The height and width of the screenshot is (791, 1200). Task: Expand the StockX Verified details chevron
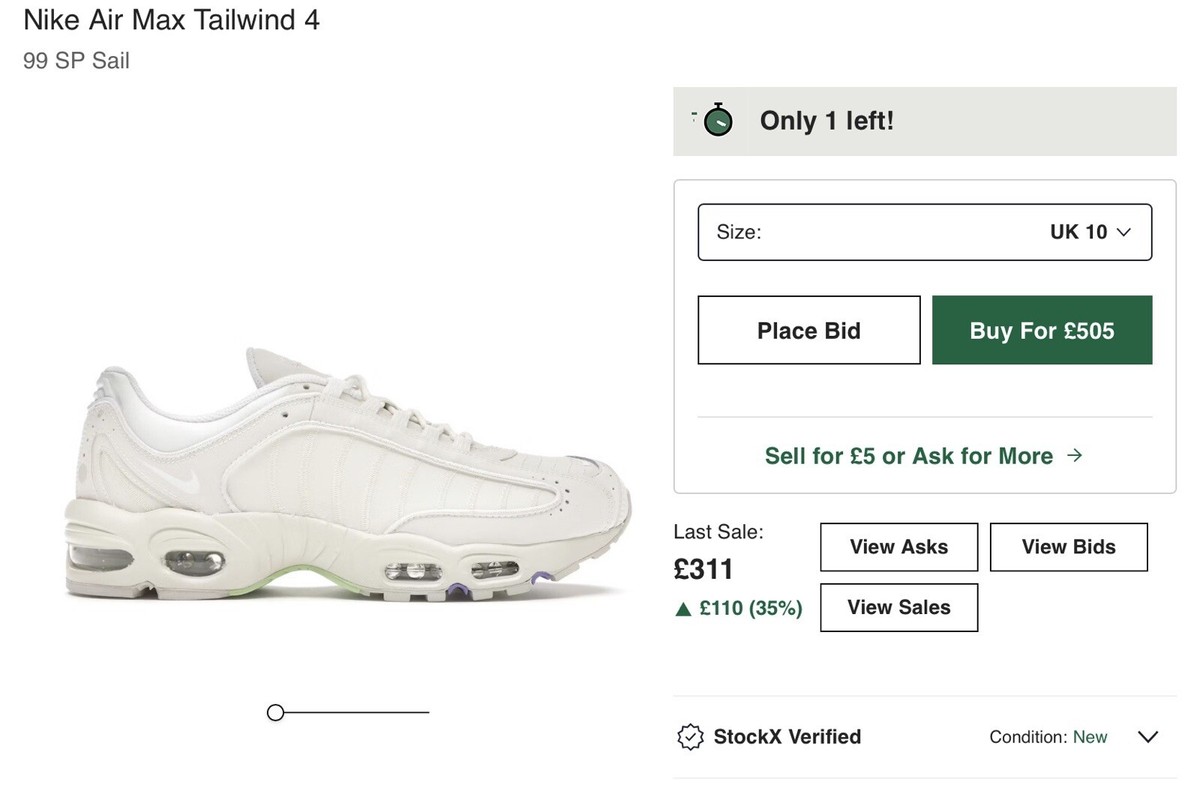click(x=1148, y=737)
